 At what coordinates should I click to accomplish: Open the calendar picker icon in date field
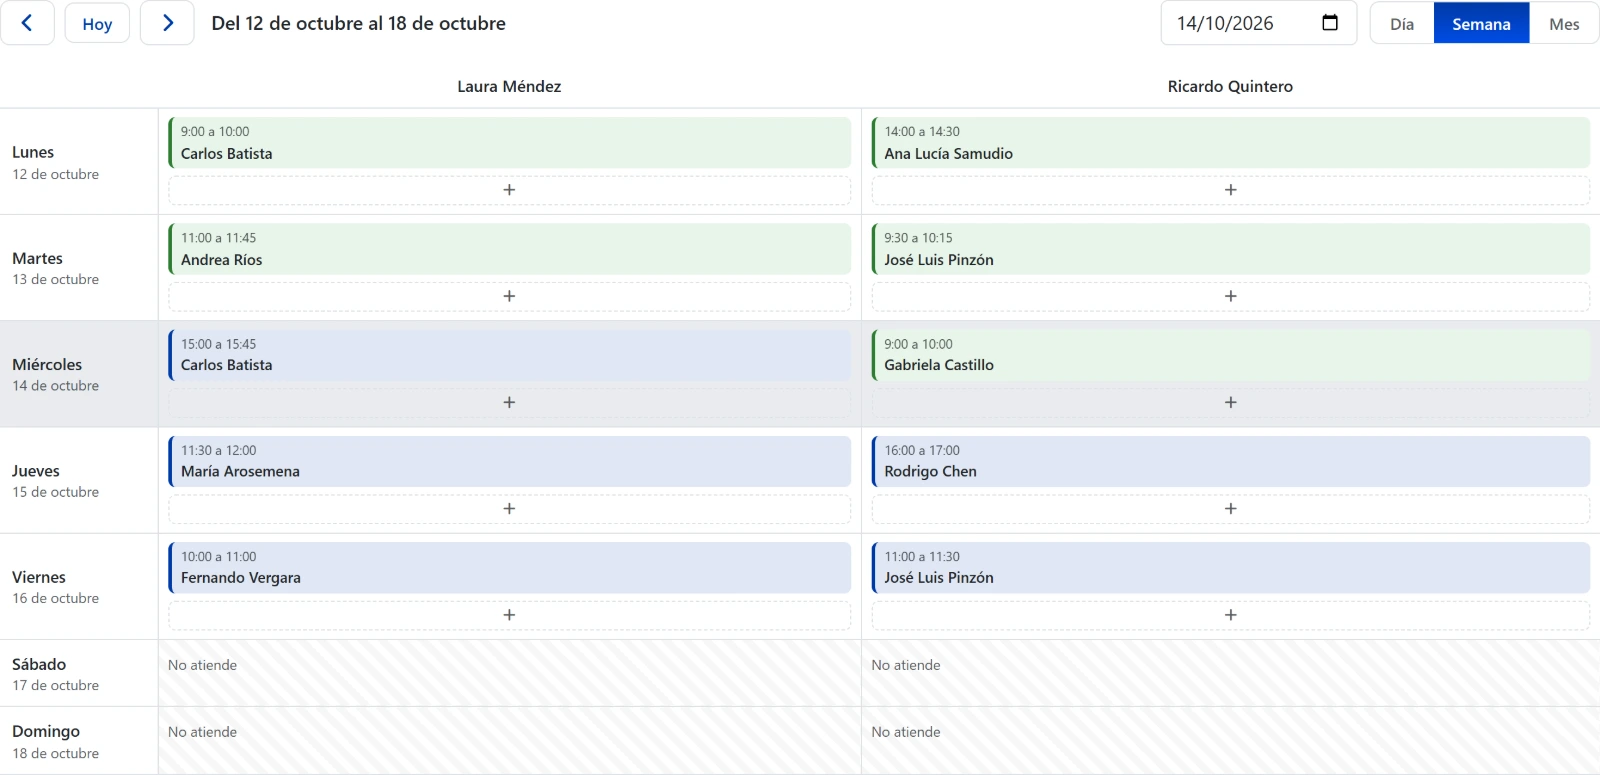(1330, 23)
